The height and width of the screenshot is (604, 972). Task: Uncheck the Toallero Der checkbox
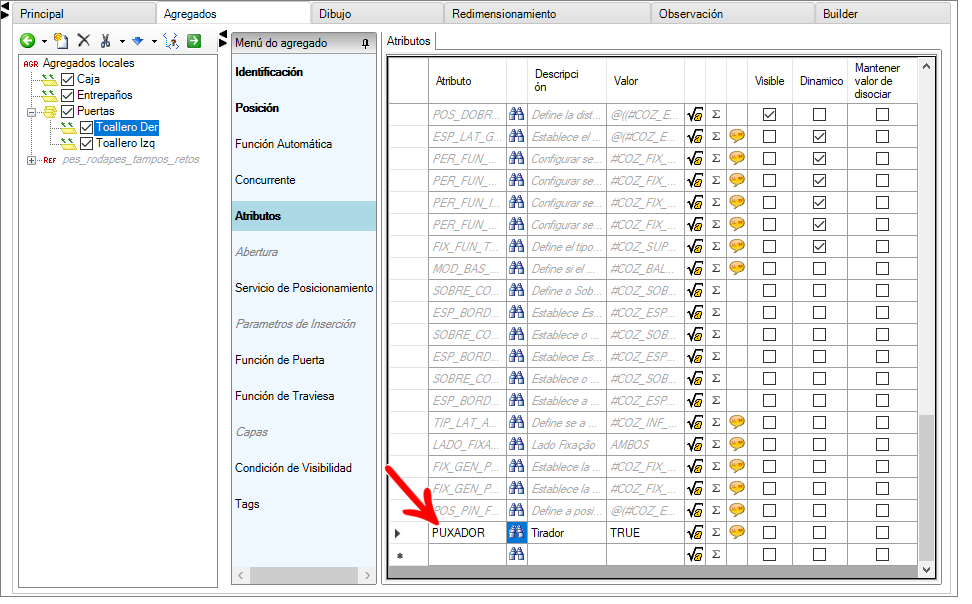click(x=87, y=127)
